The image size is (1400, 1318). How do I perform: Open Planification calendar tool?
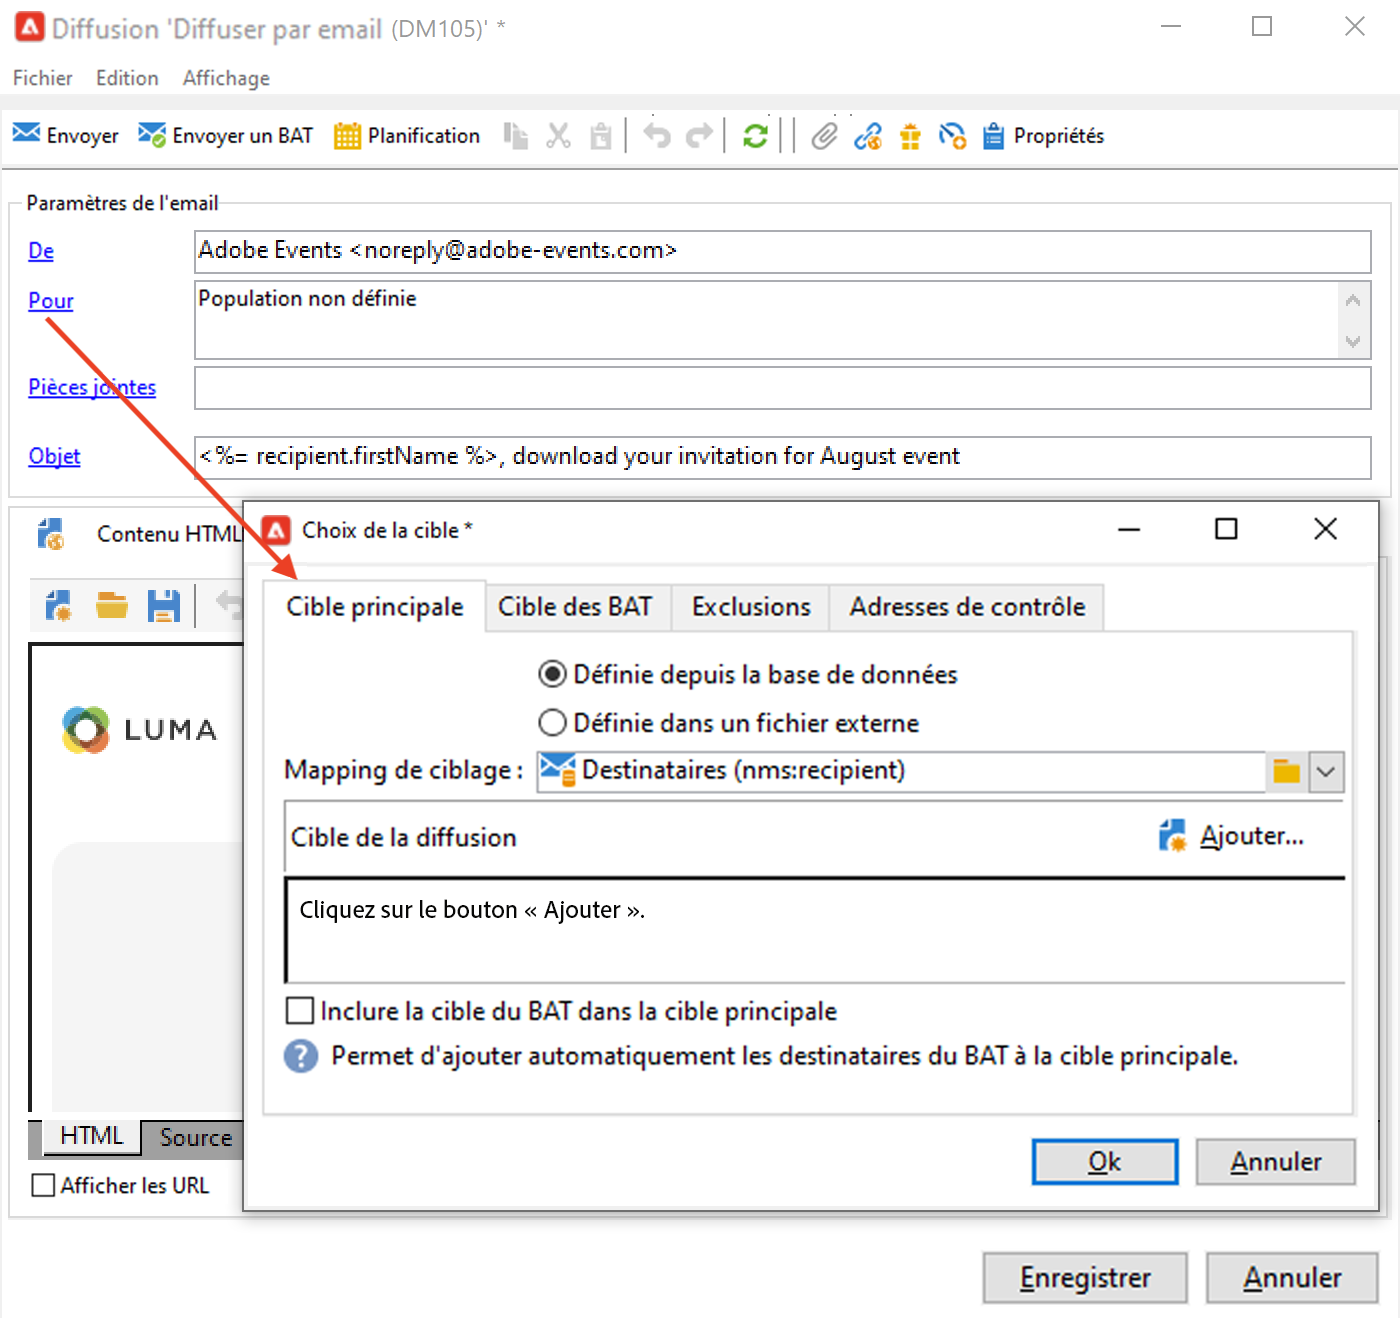pos(406,135)
